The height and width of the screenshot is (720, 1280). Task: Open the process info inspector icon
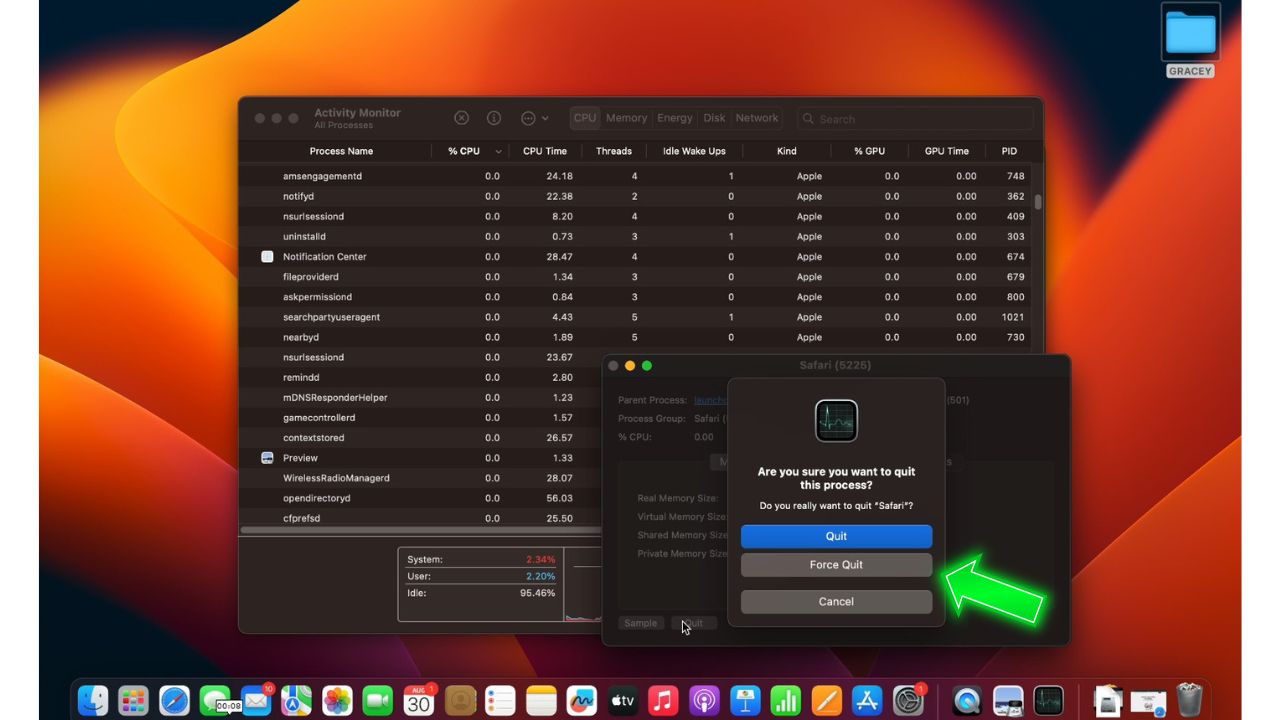[x=494, y=118]
